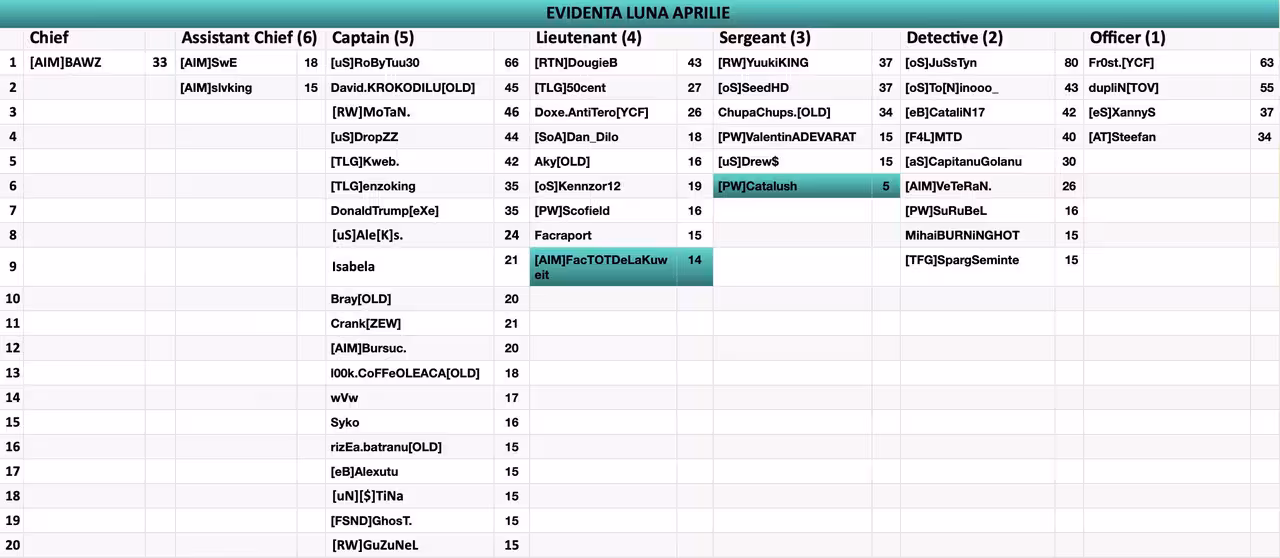1280x558 pixels.
Task: Select the [uS]RoByTuu30 cell
Action: coord(410,62)
